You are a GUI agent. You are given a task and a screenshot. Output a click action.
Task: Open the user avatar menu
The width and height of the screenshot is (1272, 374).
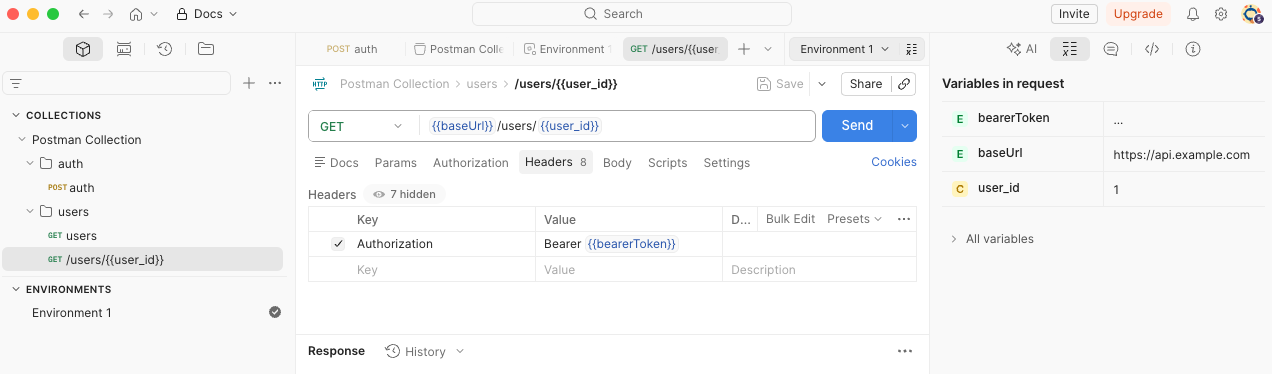[x=1251, y=14]
